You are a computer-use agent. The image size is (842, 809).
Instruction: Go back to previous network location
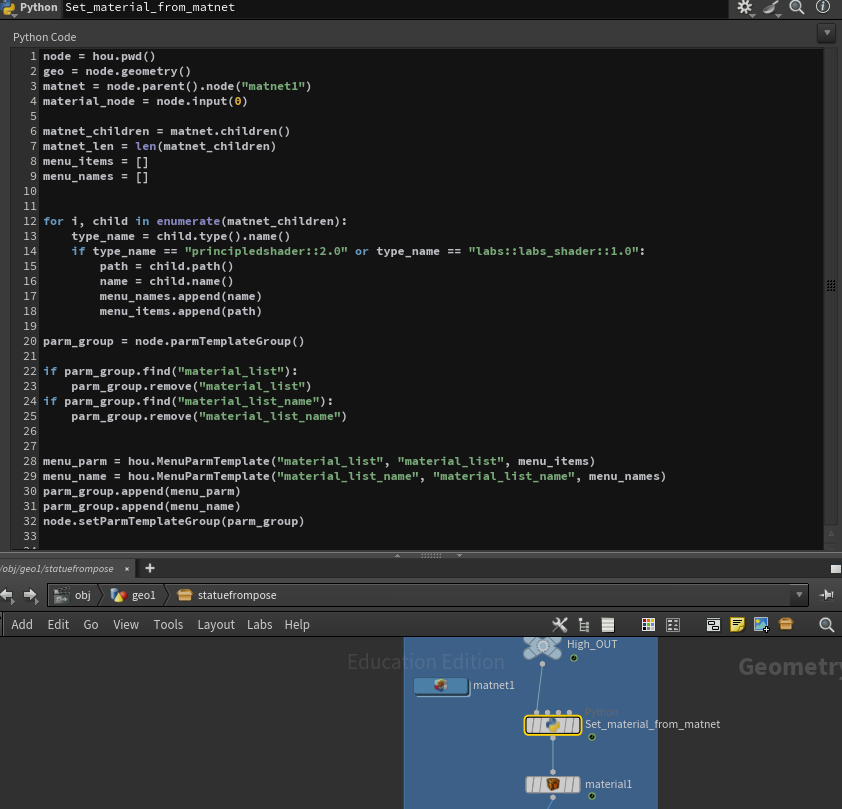click(8, 595)
